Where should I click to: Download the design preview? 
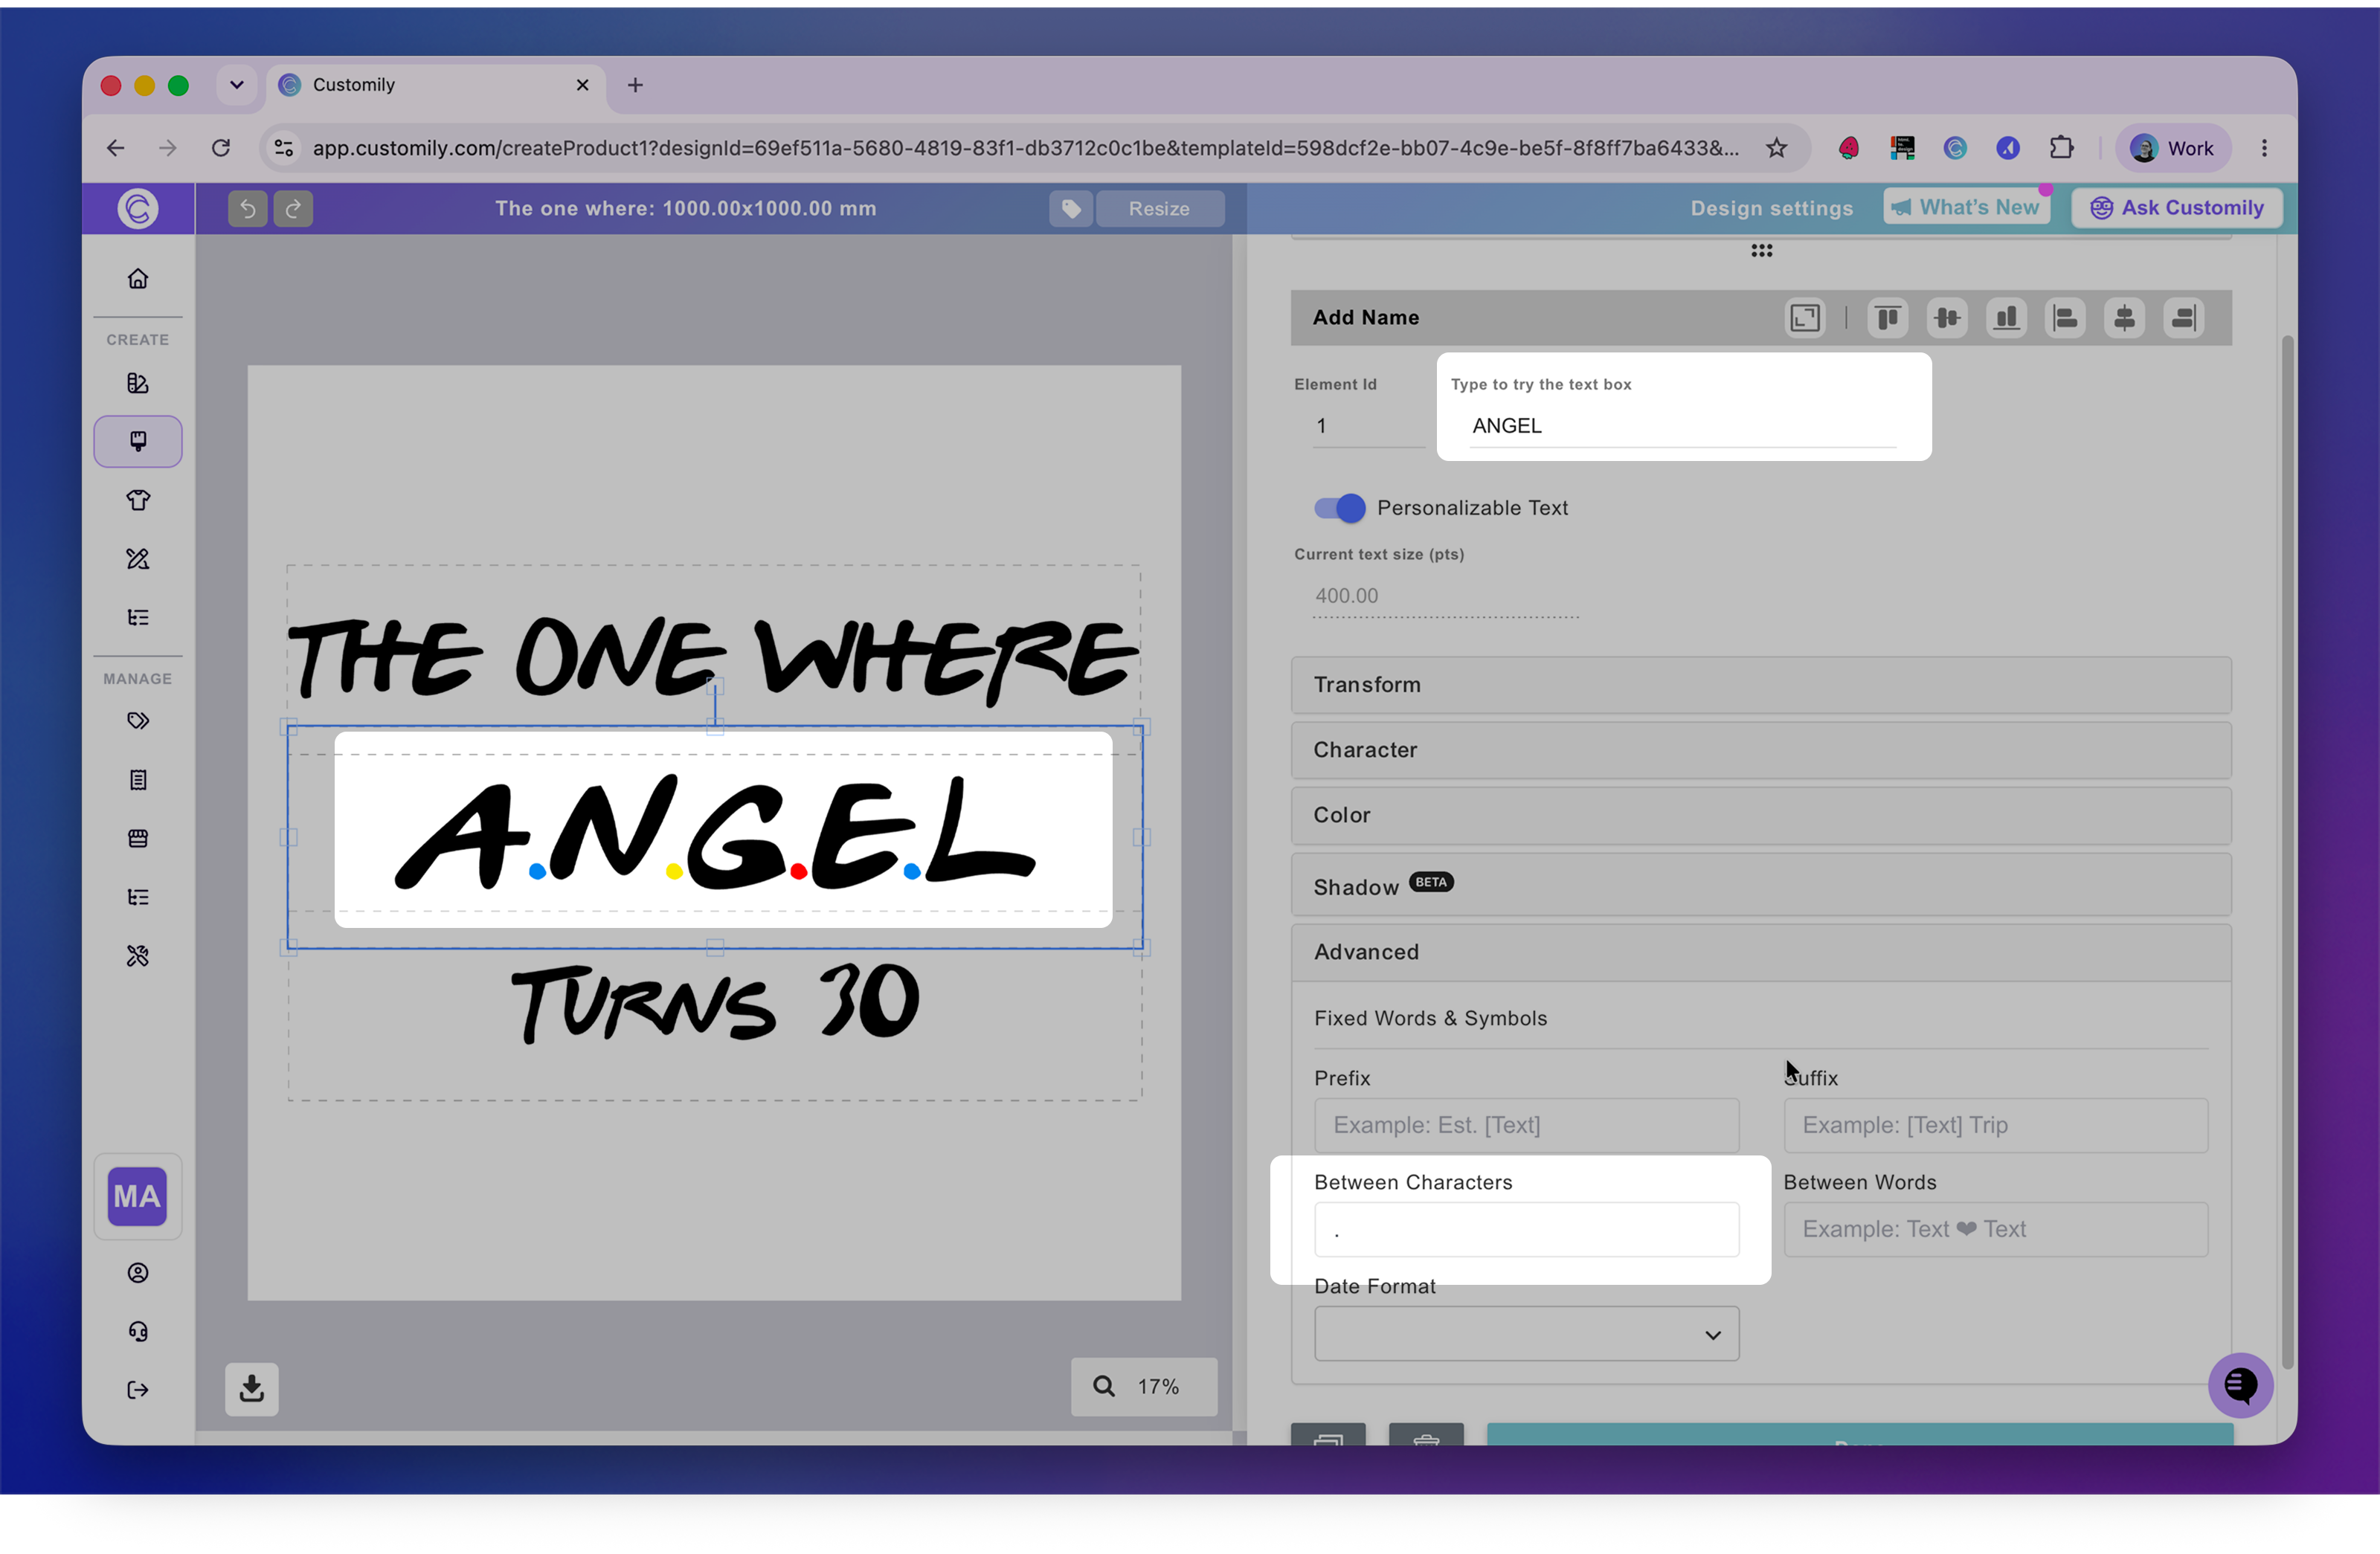point(252,1388)
